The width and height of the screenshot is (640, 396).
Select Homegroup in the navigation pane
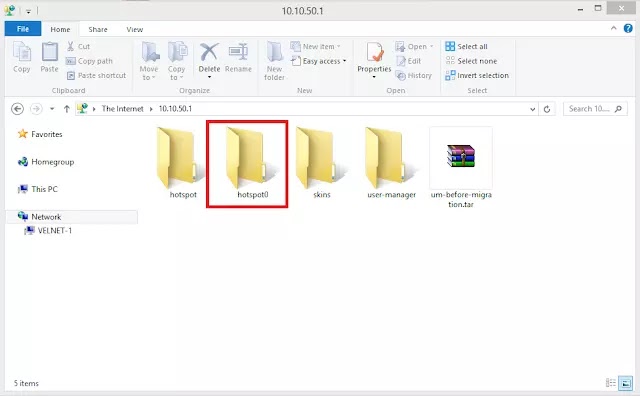[x=46, y=162]
